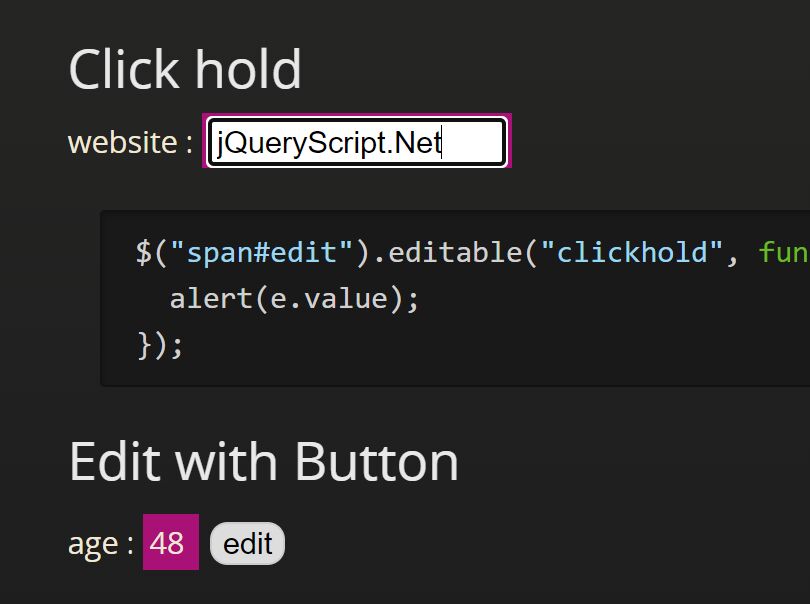Image resolution: width=810 pixels, height=604 pixels.
Task: Click the edit button next to age
Action: pos(247,544)
